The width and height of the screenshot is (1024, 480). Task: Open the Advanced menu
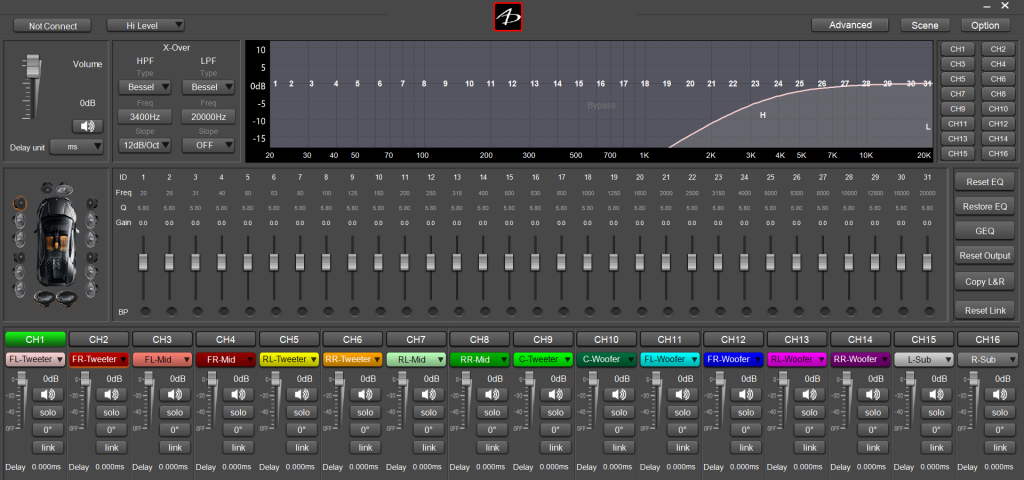pos(850,25)
